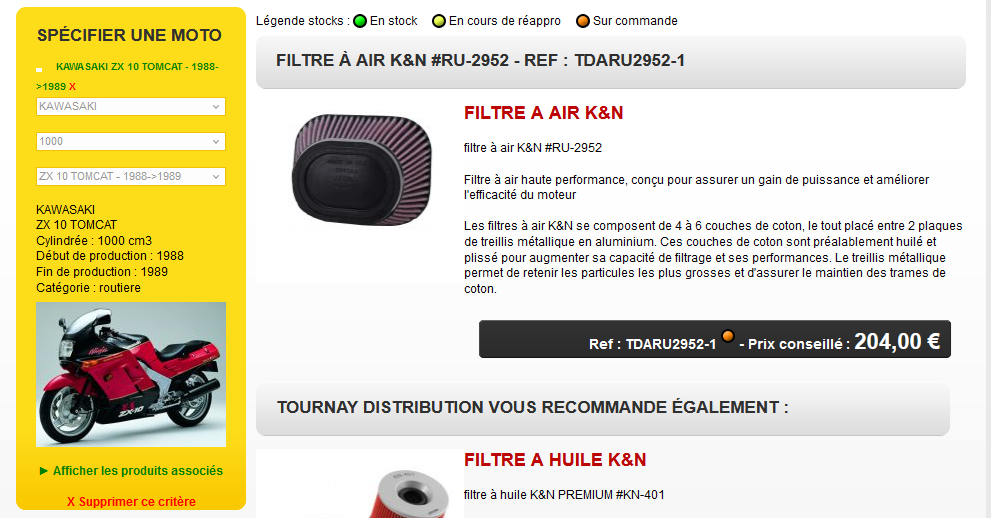
Task: Click the green arrow before Afficher les produits
Action: point(44,471)
